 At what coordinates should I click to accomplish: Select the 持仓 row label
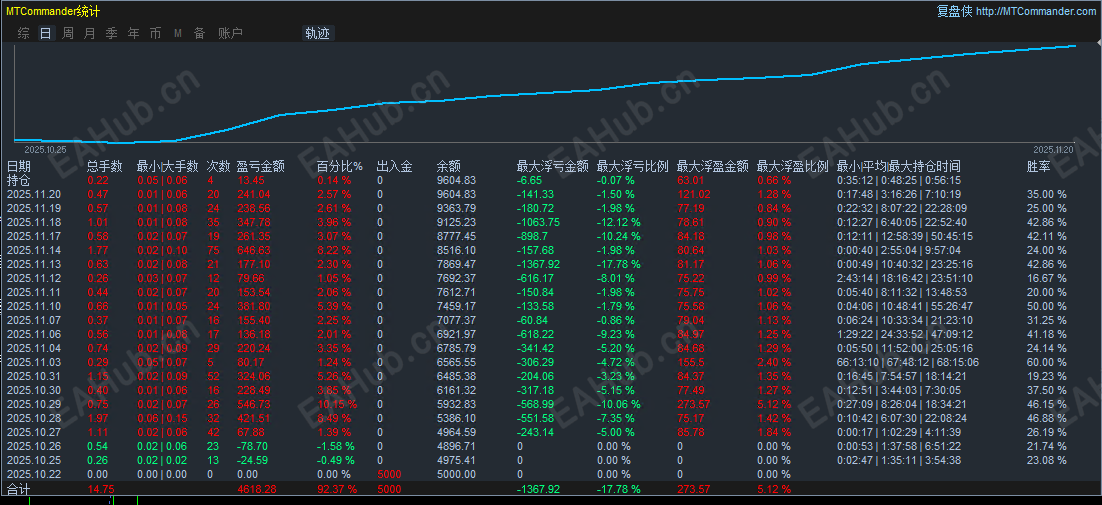coord(19,180)
